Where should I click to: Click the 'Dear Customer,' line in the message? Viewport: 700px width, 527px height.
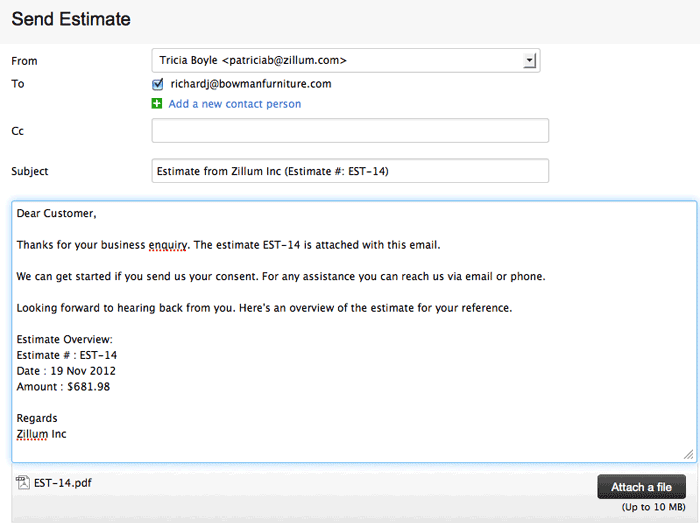tap(56, 213)
